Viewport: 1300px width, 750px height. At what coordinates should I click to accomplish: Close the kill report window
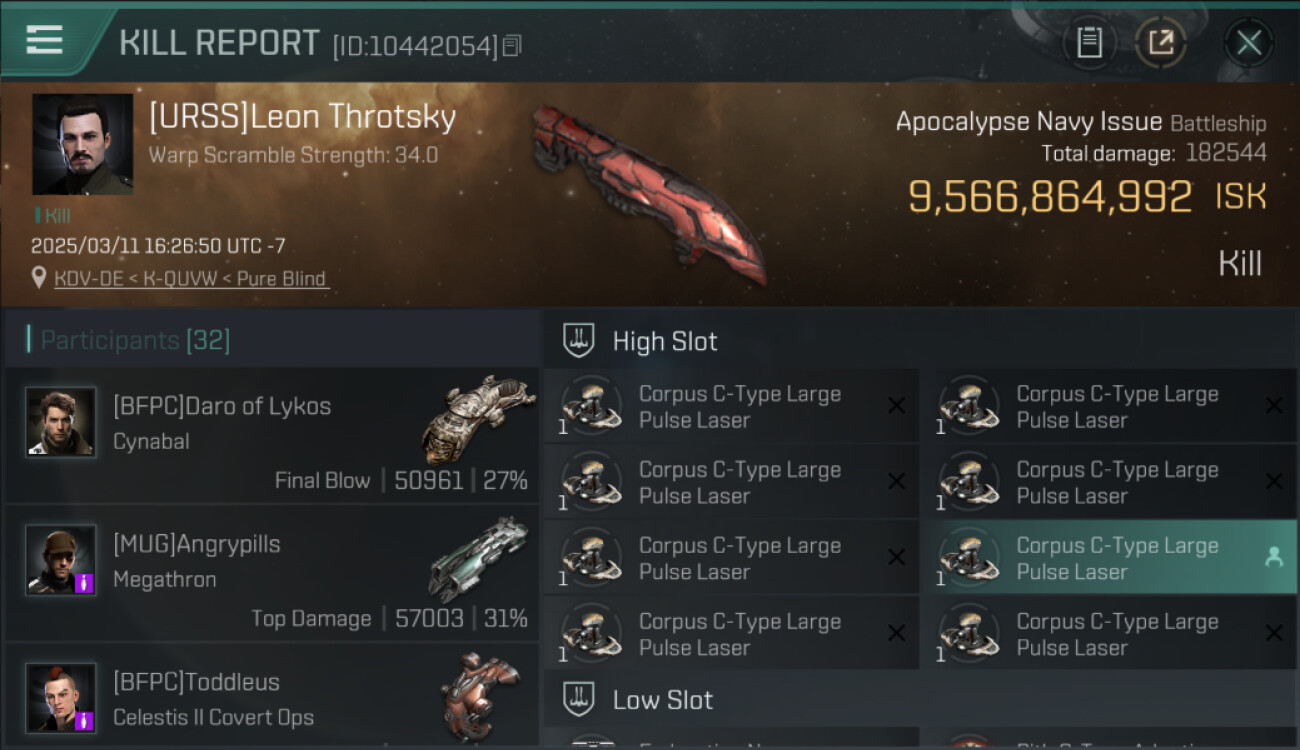[1248, 43]
